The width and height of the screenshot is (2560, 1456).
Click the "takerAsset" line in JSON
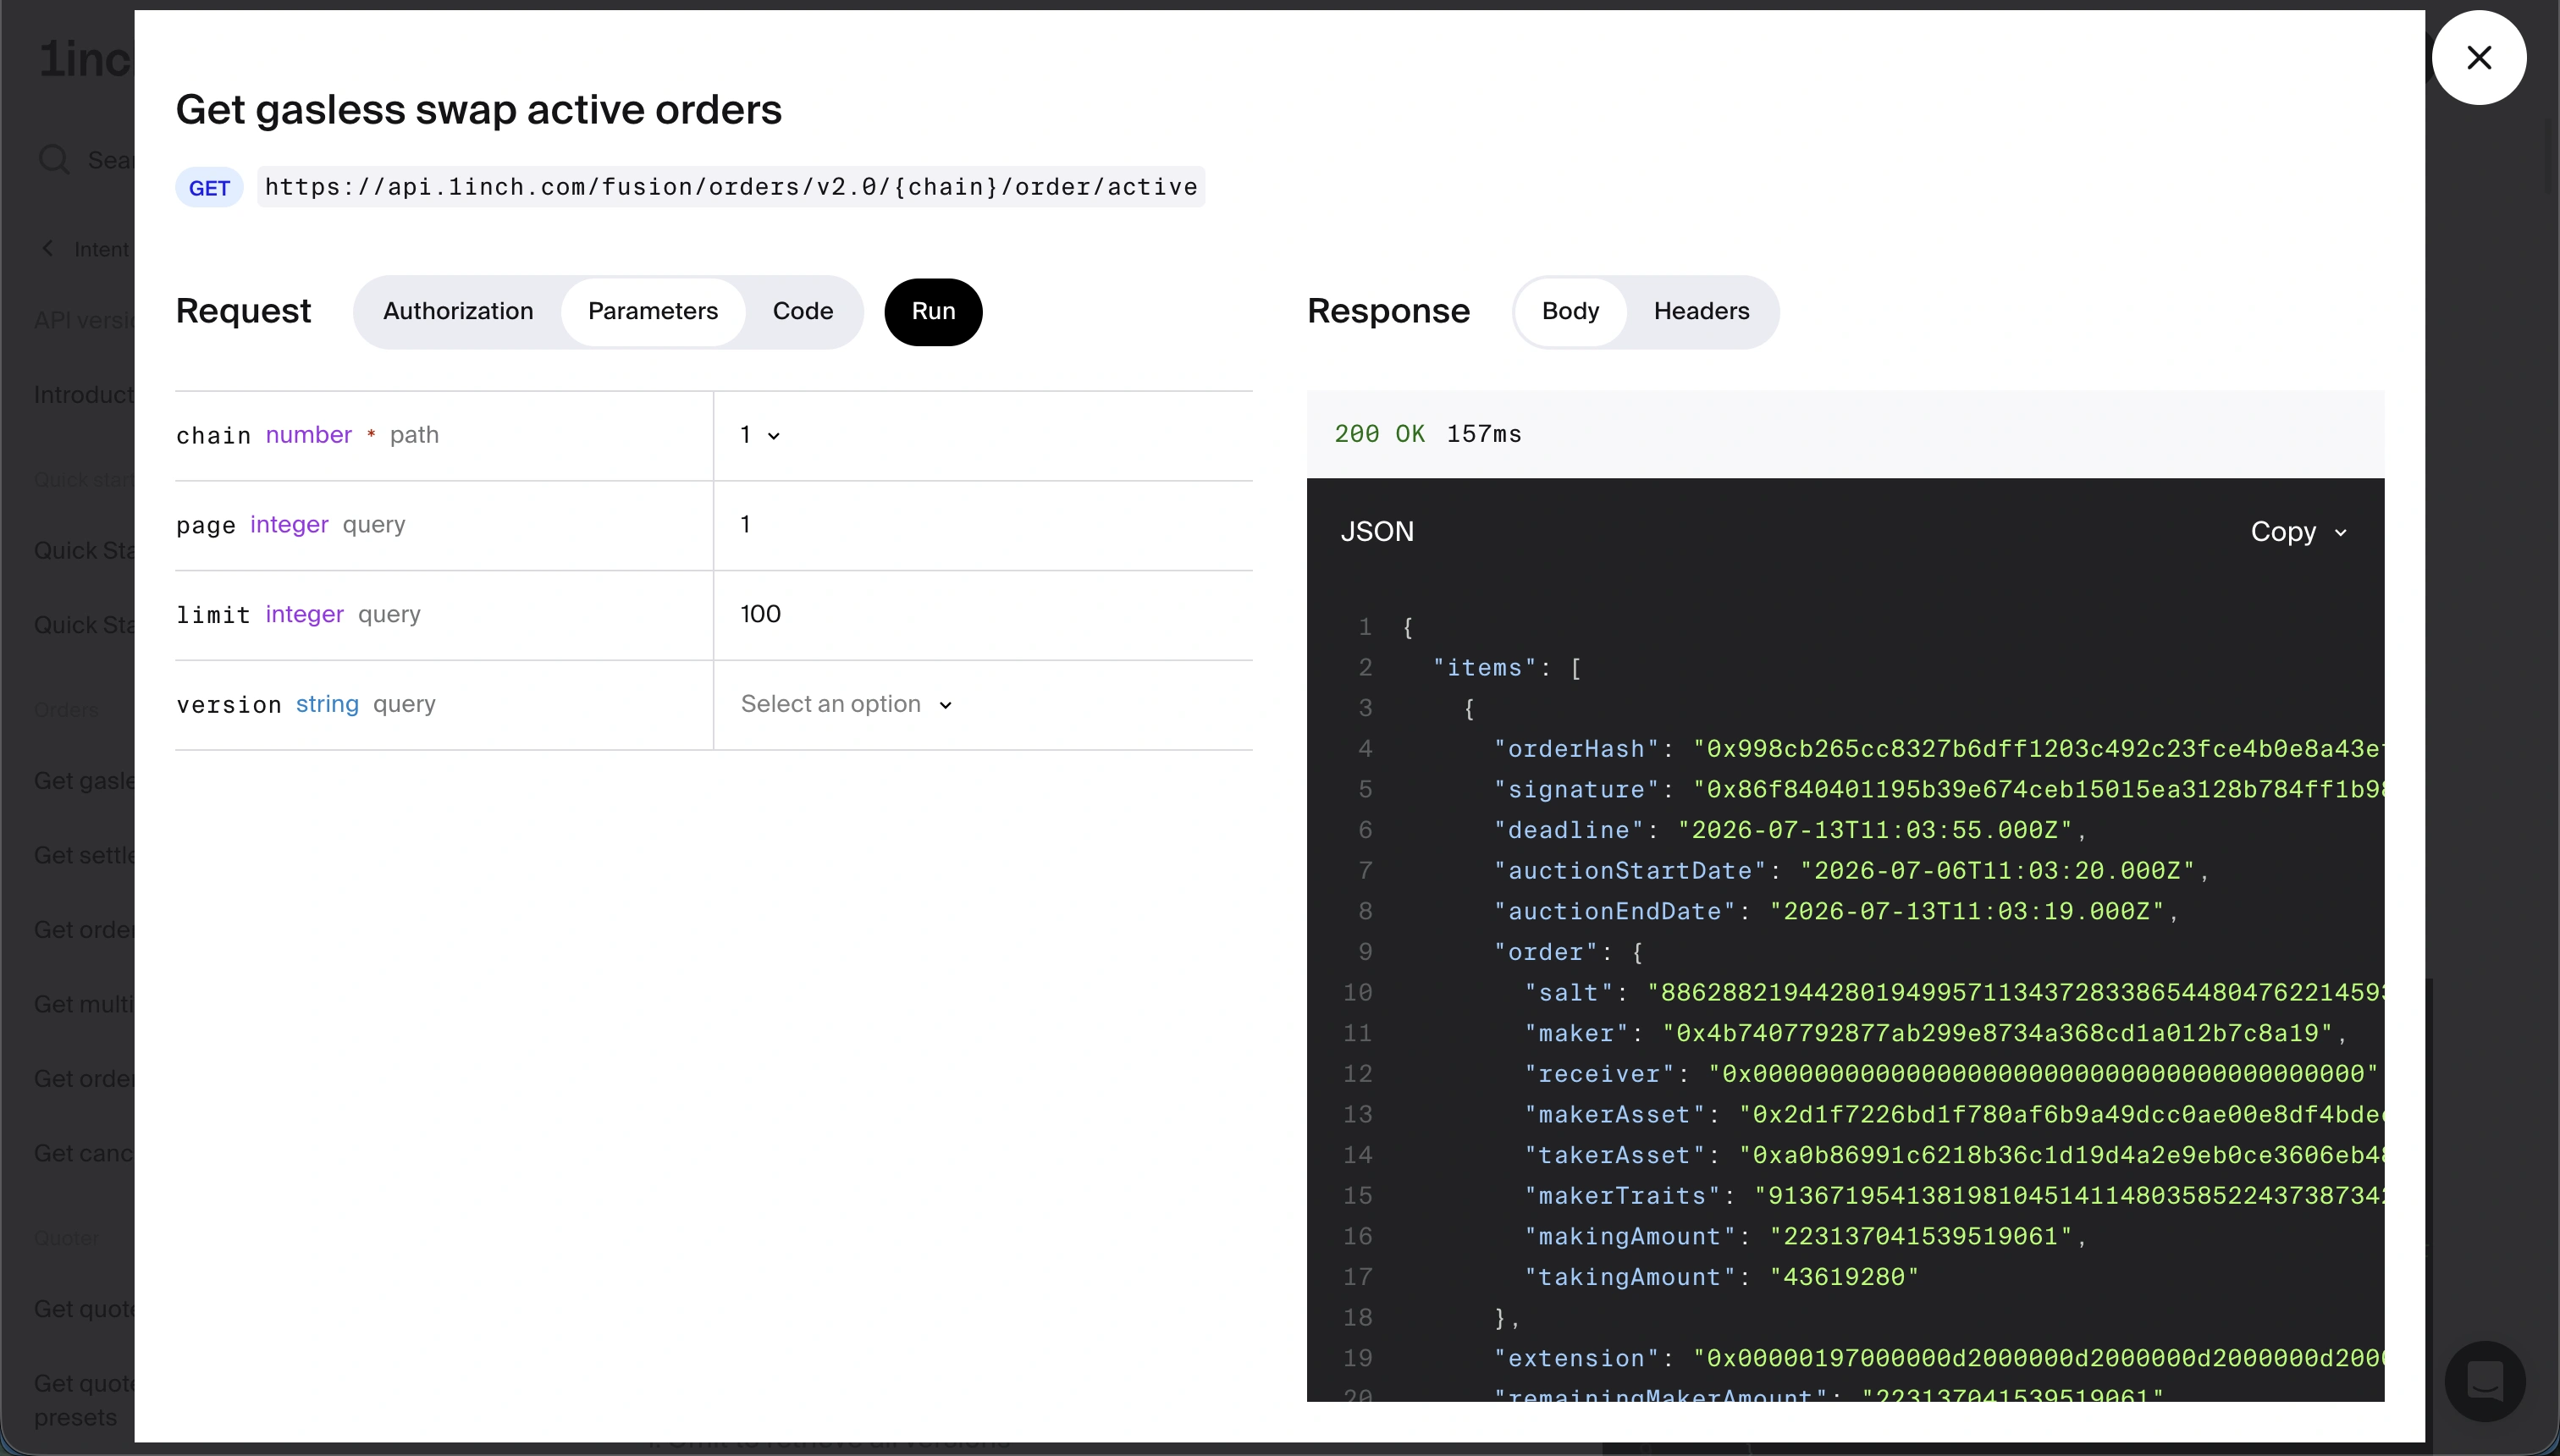[1954, 1156]
